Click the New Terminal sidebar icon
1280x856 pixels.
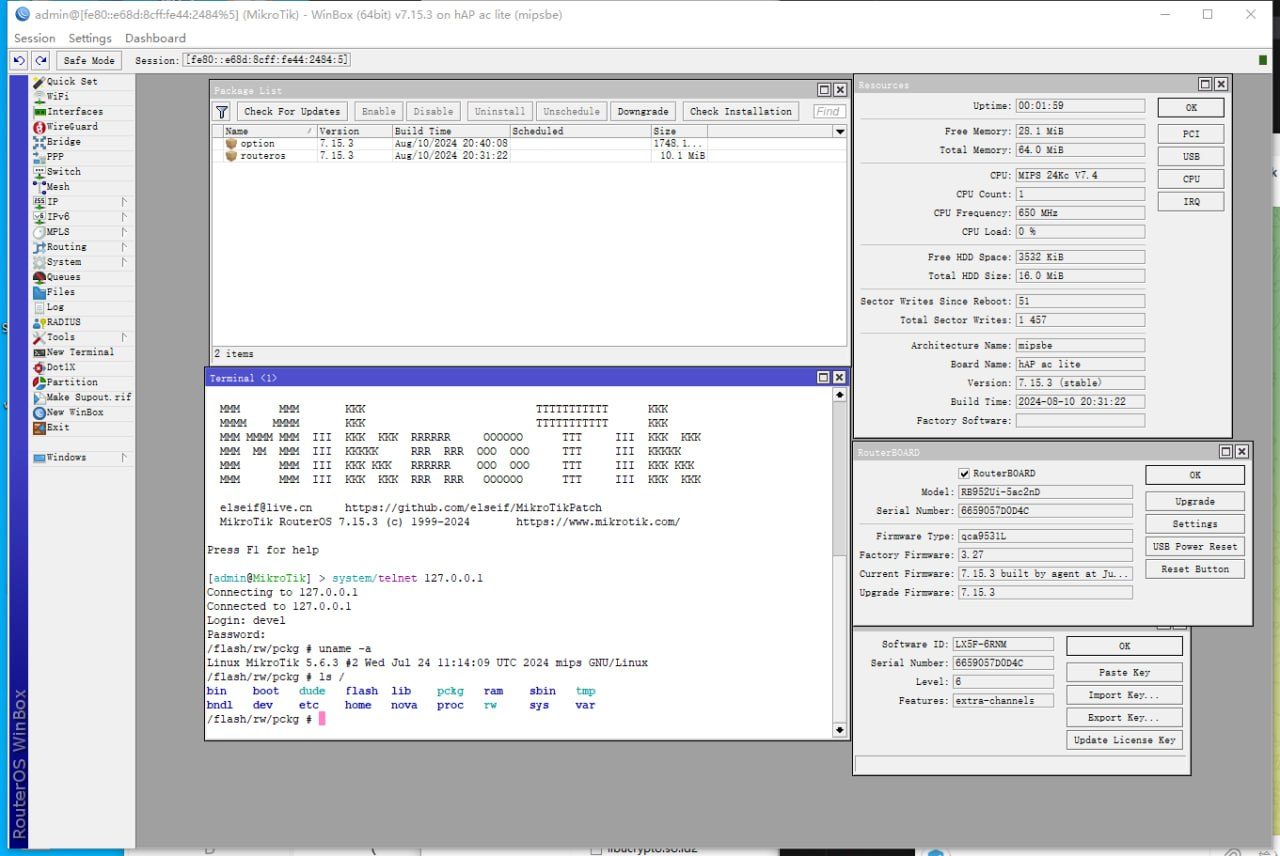(39, 352)
